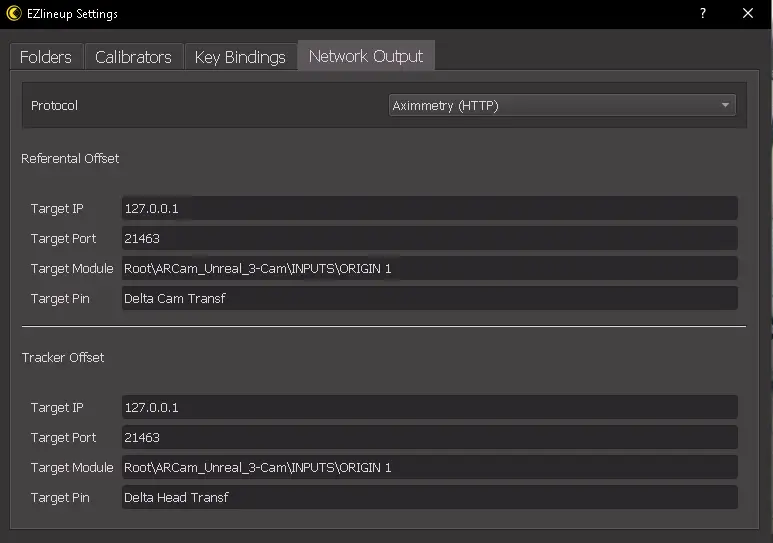Select the Network Output tab
This screenshot has width=773, height=543.
coord(366,56)
